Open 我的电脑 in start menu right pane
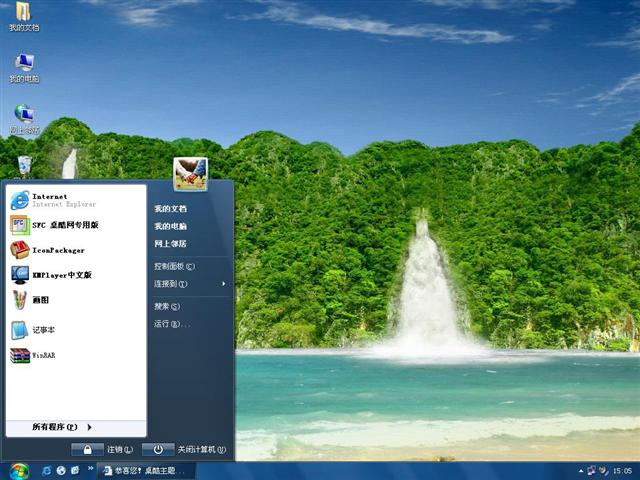Image resolution: width=640 pixels, height=480 pixels. coord(170,226)
